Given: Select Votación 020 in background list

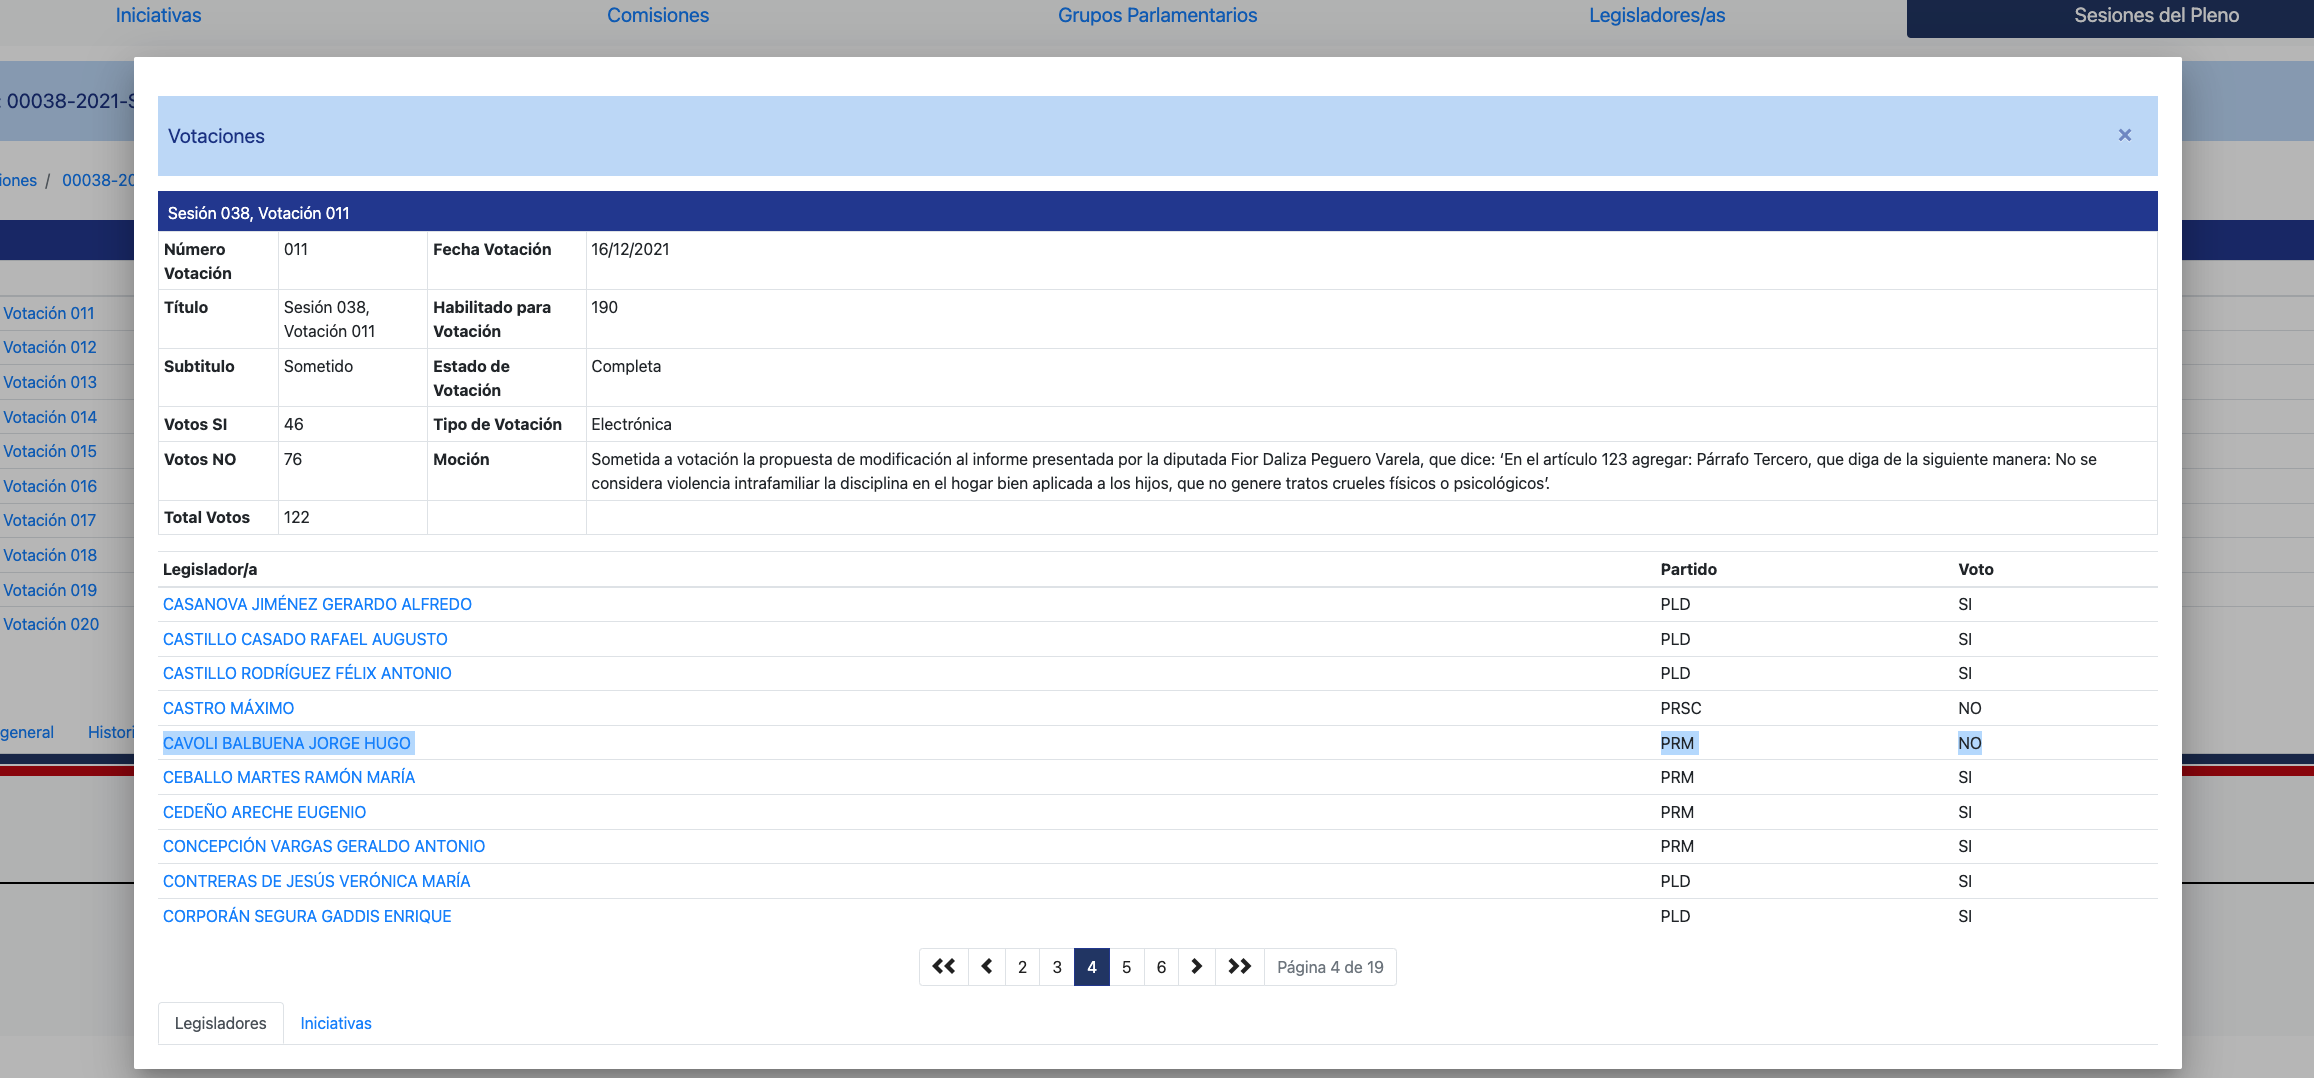Looking at the screenshot, I should [51, 624].
